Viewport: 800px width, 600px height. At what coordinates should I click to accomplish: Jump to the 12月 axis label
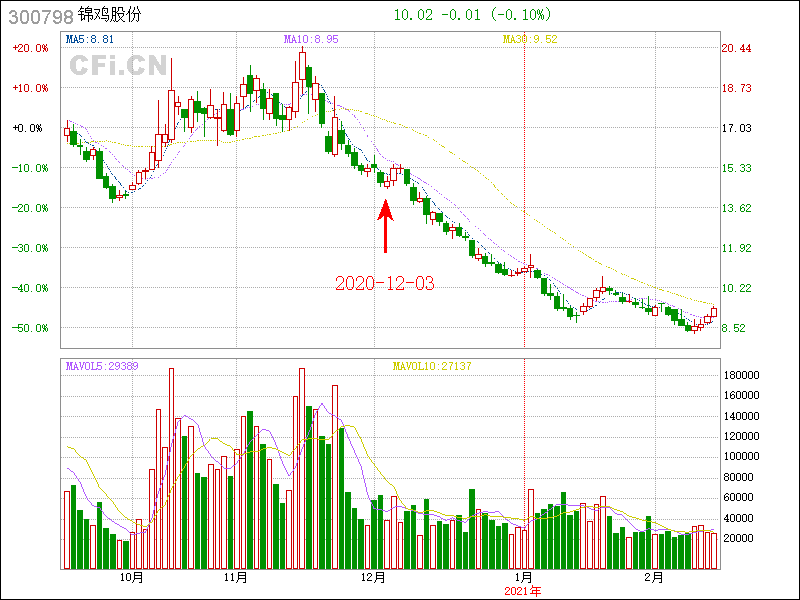[373, 577]
